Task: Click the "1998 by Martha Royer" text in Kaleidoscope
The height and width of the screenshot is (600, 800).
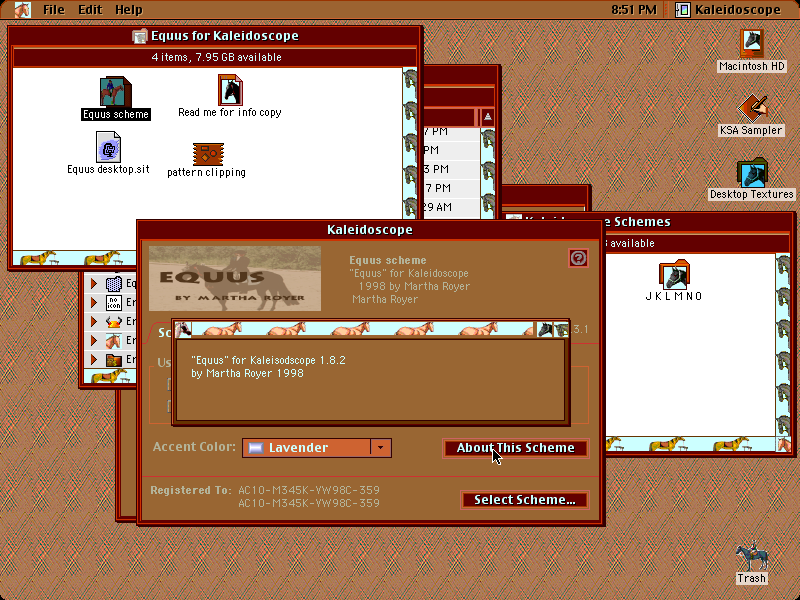Action: click(x=414, y=287)
